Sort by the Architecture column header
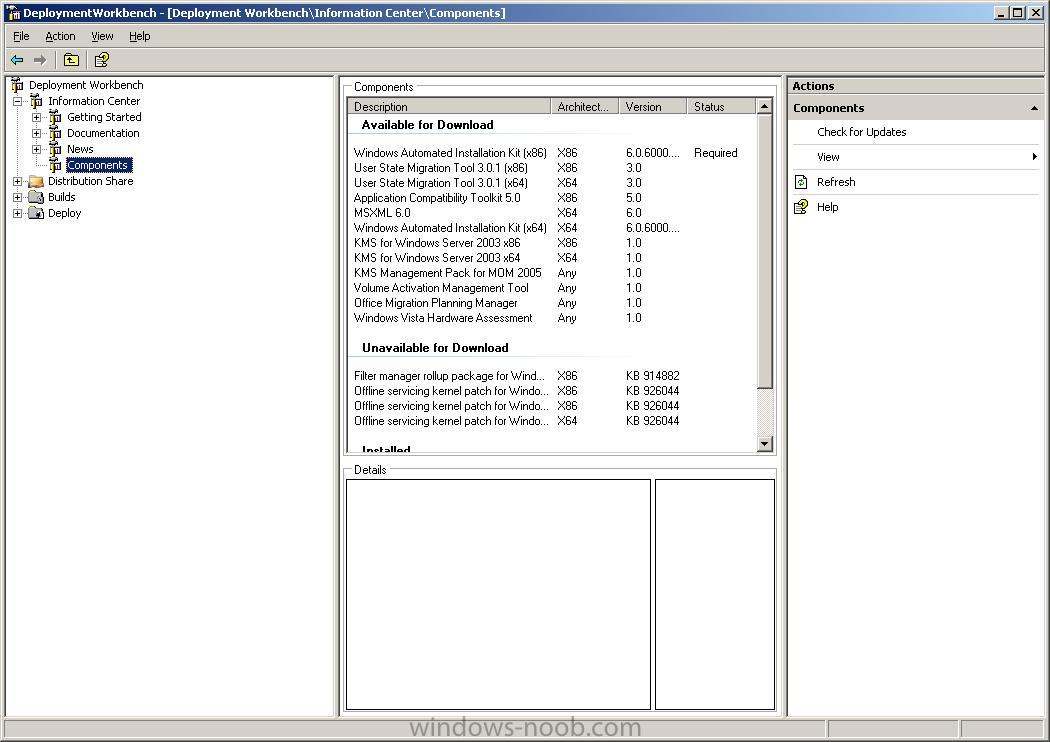This screenshot has width=1050, height=742. click(585, 106)
